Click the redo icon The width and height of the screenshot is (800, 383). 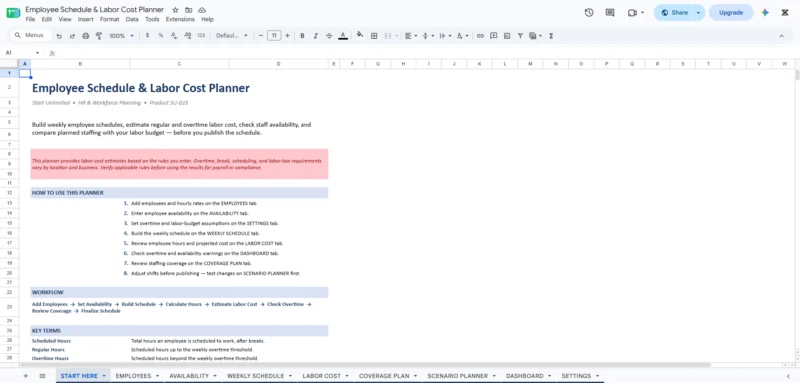(x=72, y=36)
